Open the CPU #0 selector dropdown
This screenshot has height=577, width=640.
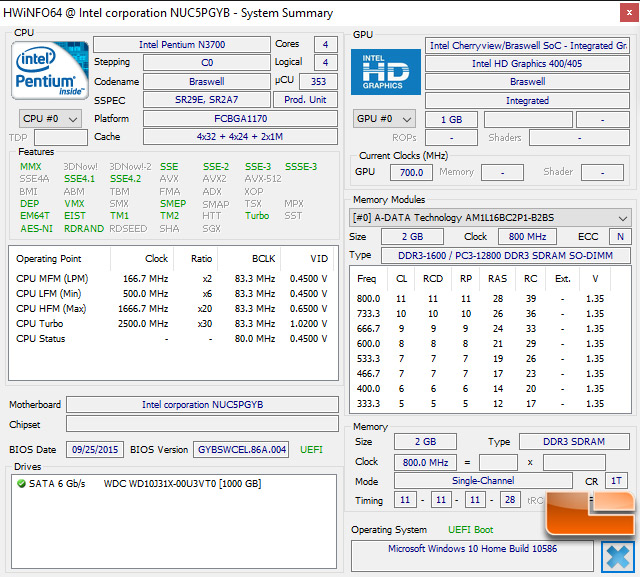coord(50,119)
